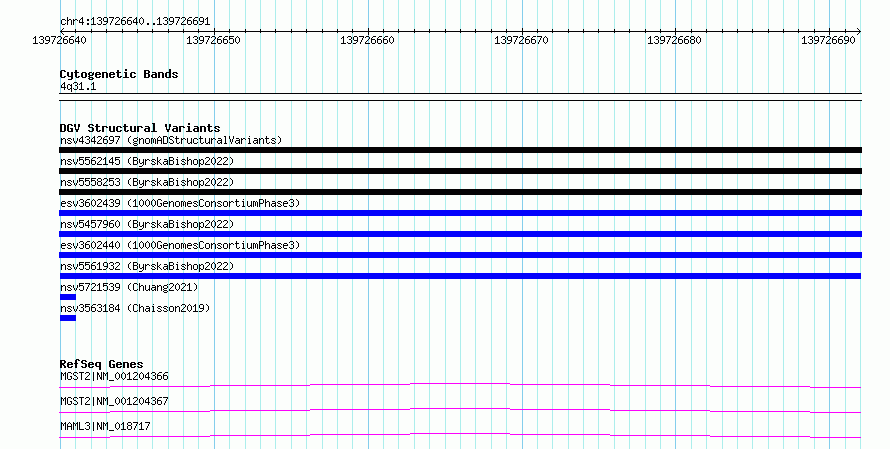Click ruler tick label 139726660
Viewport: 890px width, 449px height.
click(367, 40)
